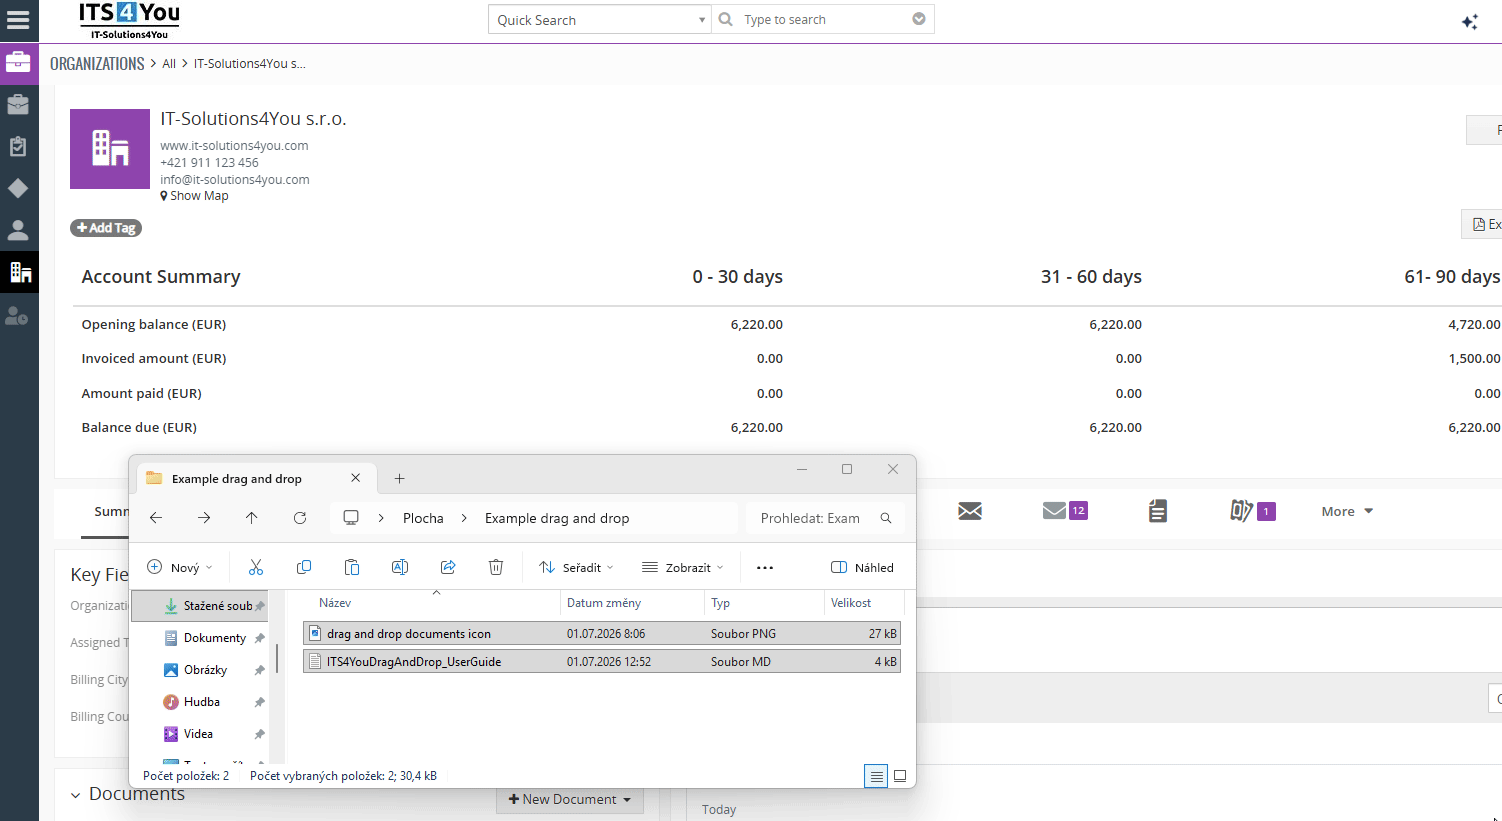Toggle the Náhled preview pane

[862, 567]
